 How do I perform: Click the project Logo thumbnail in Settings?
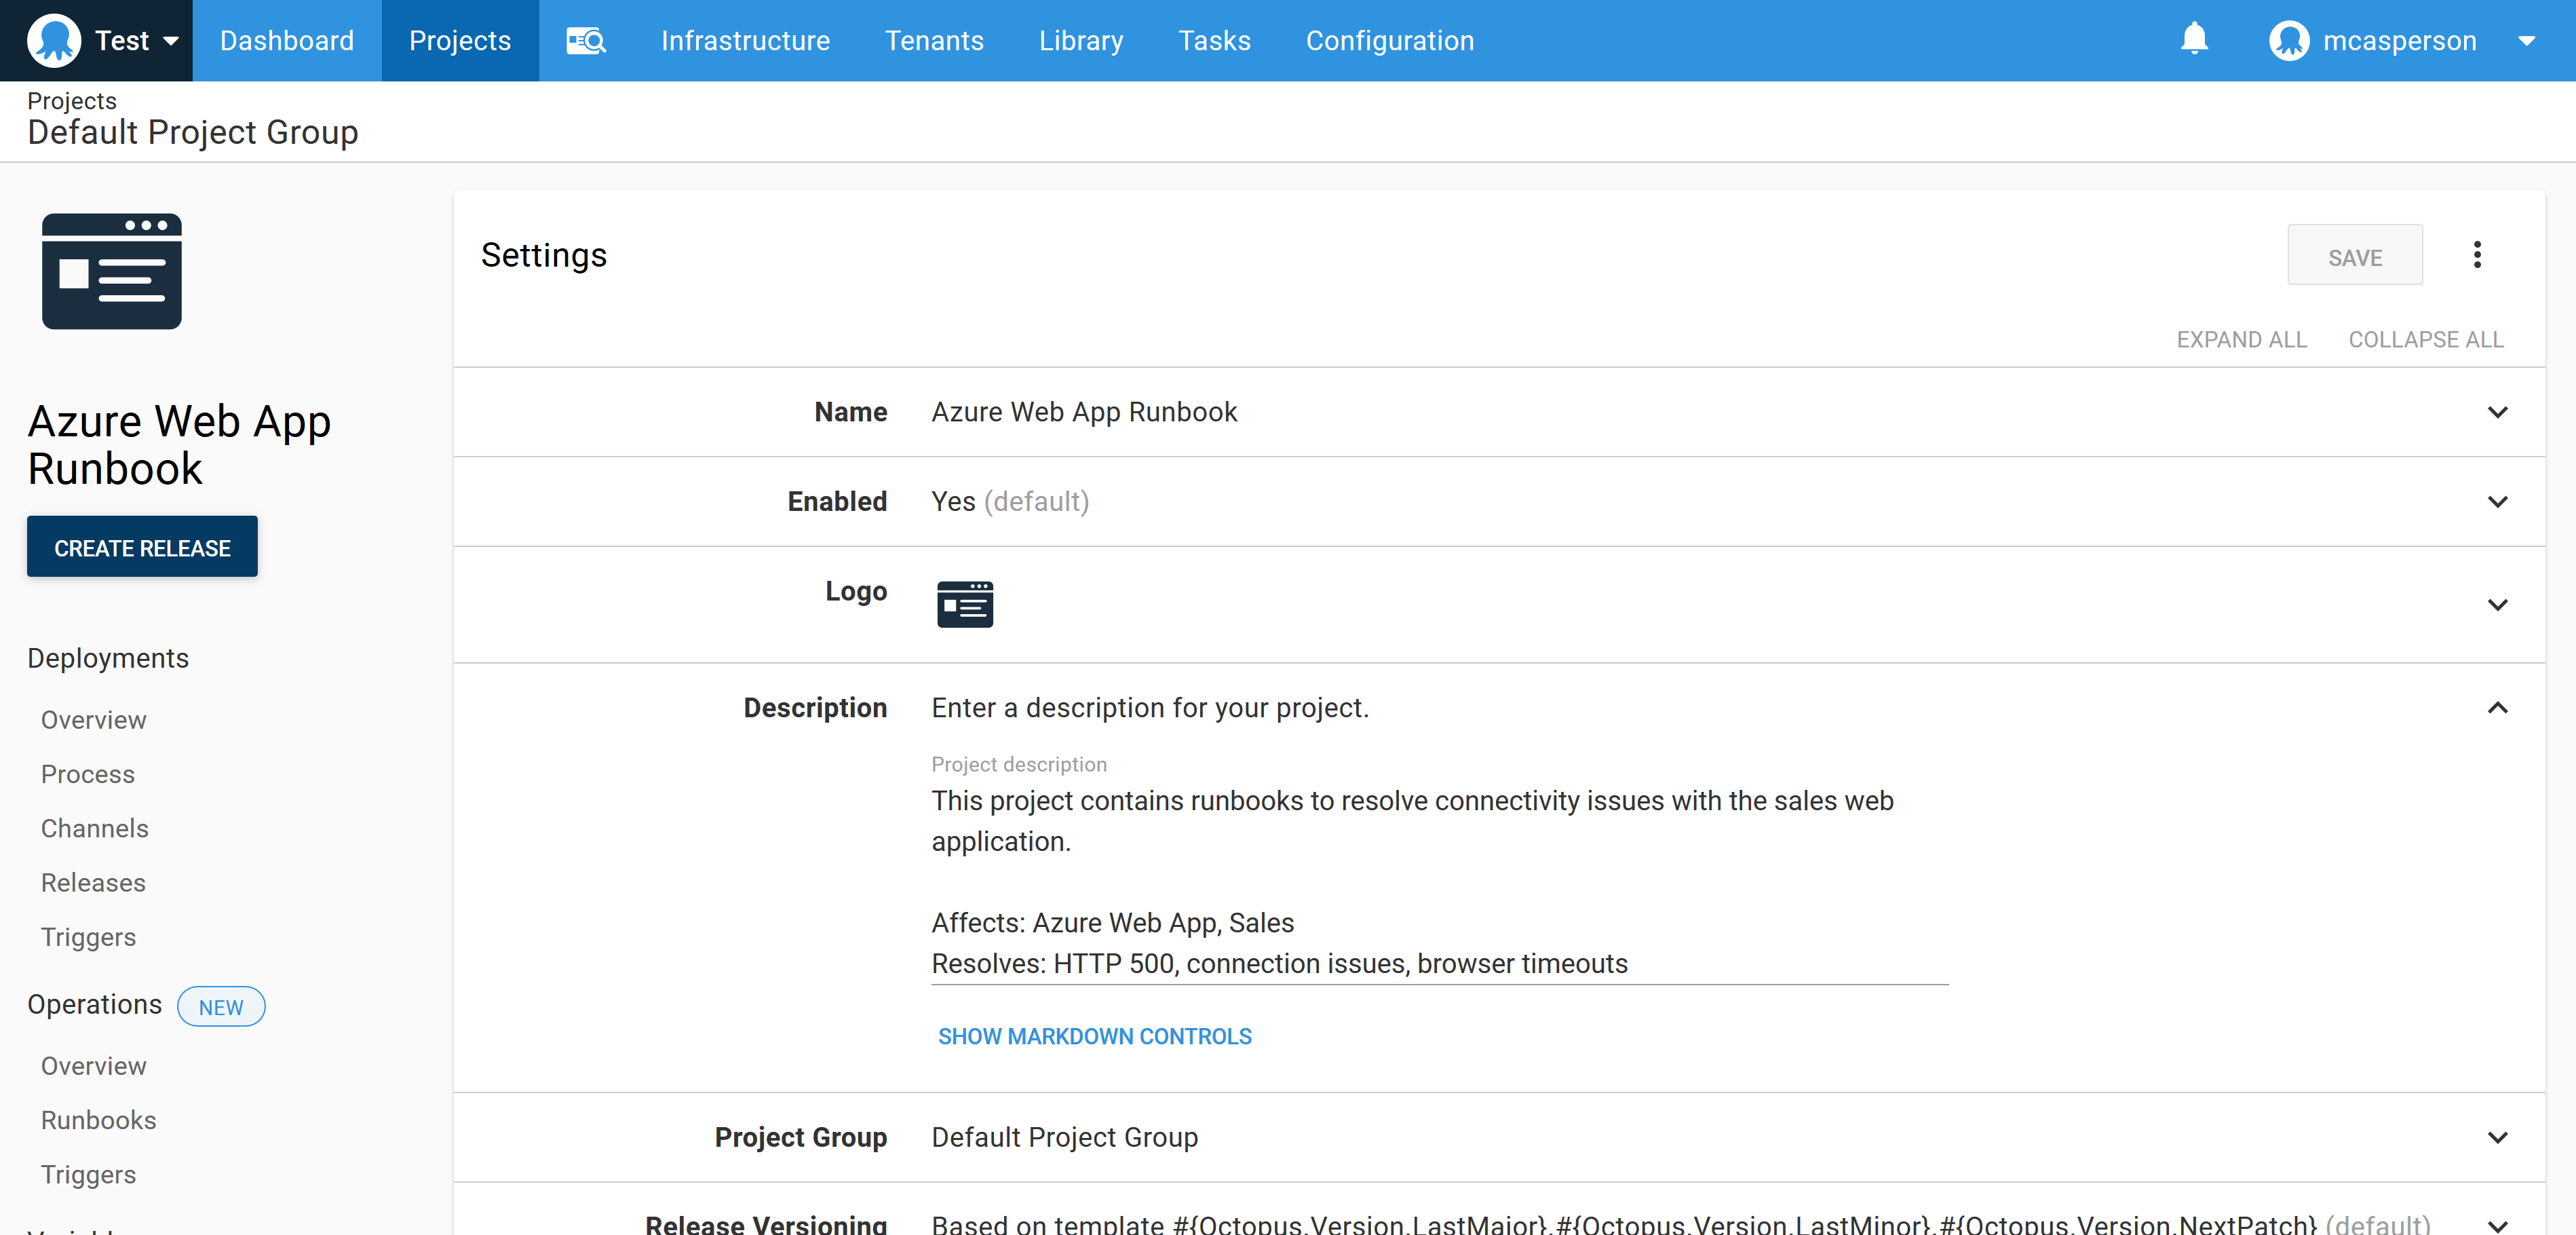coord(964,604)
